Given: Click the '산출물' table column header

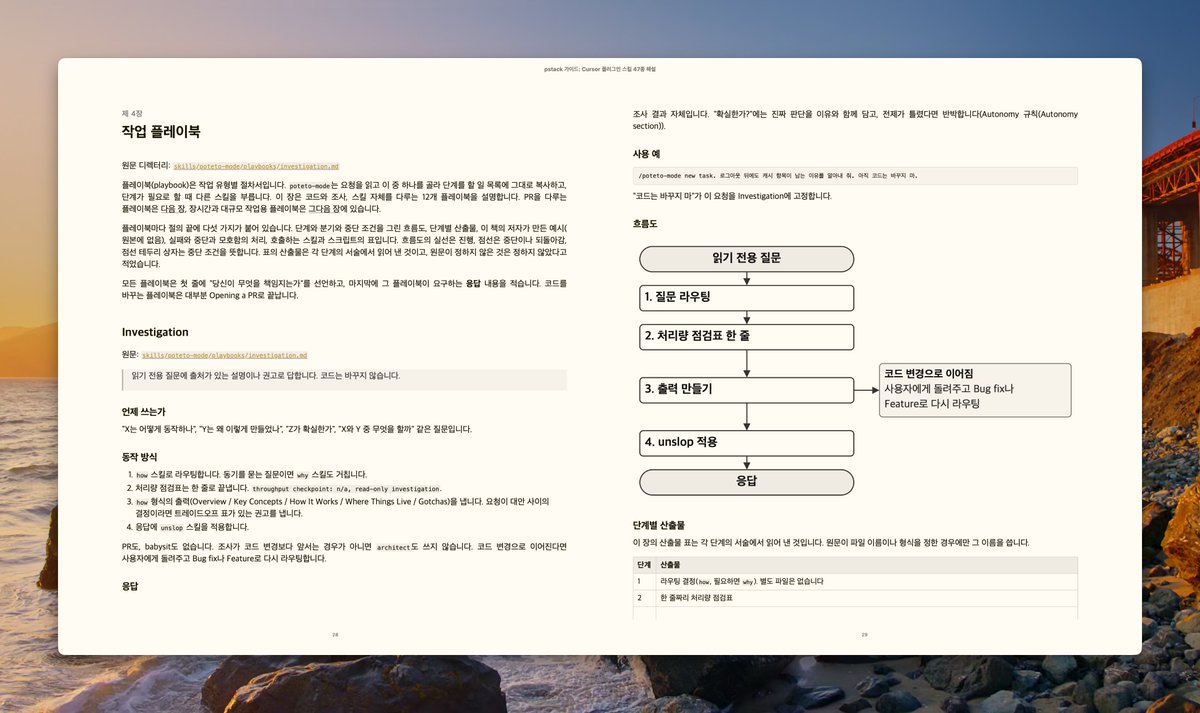Looking at the screenshot, I should pos(867,565).
